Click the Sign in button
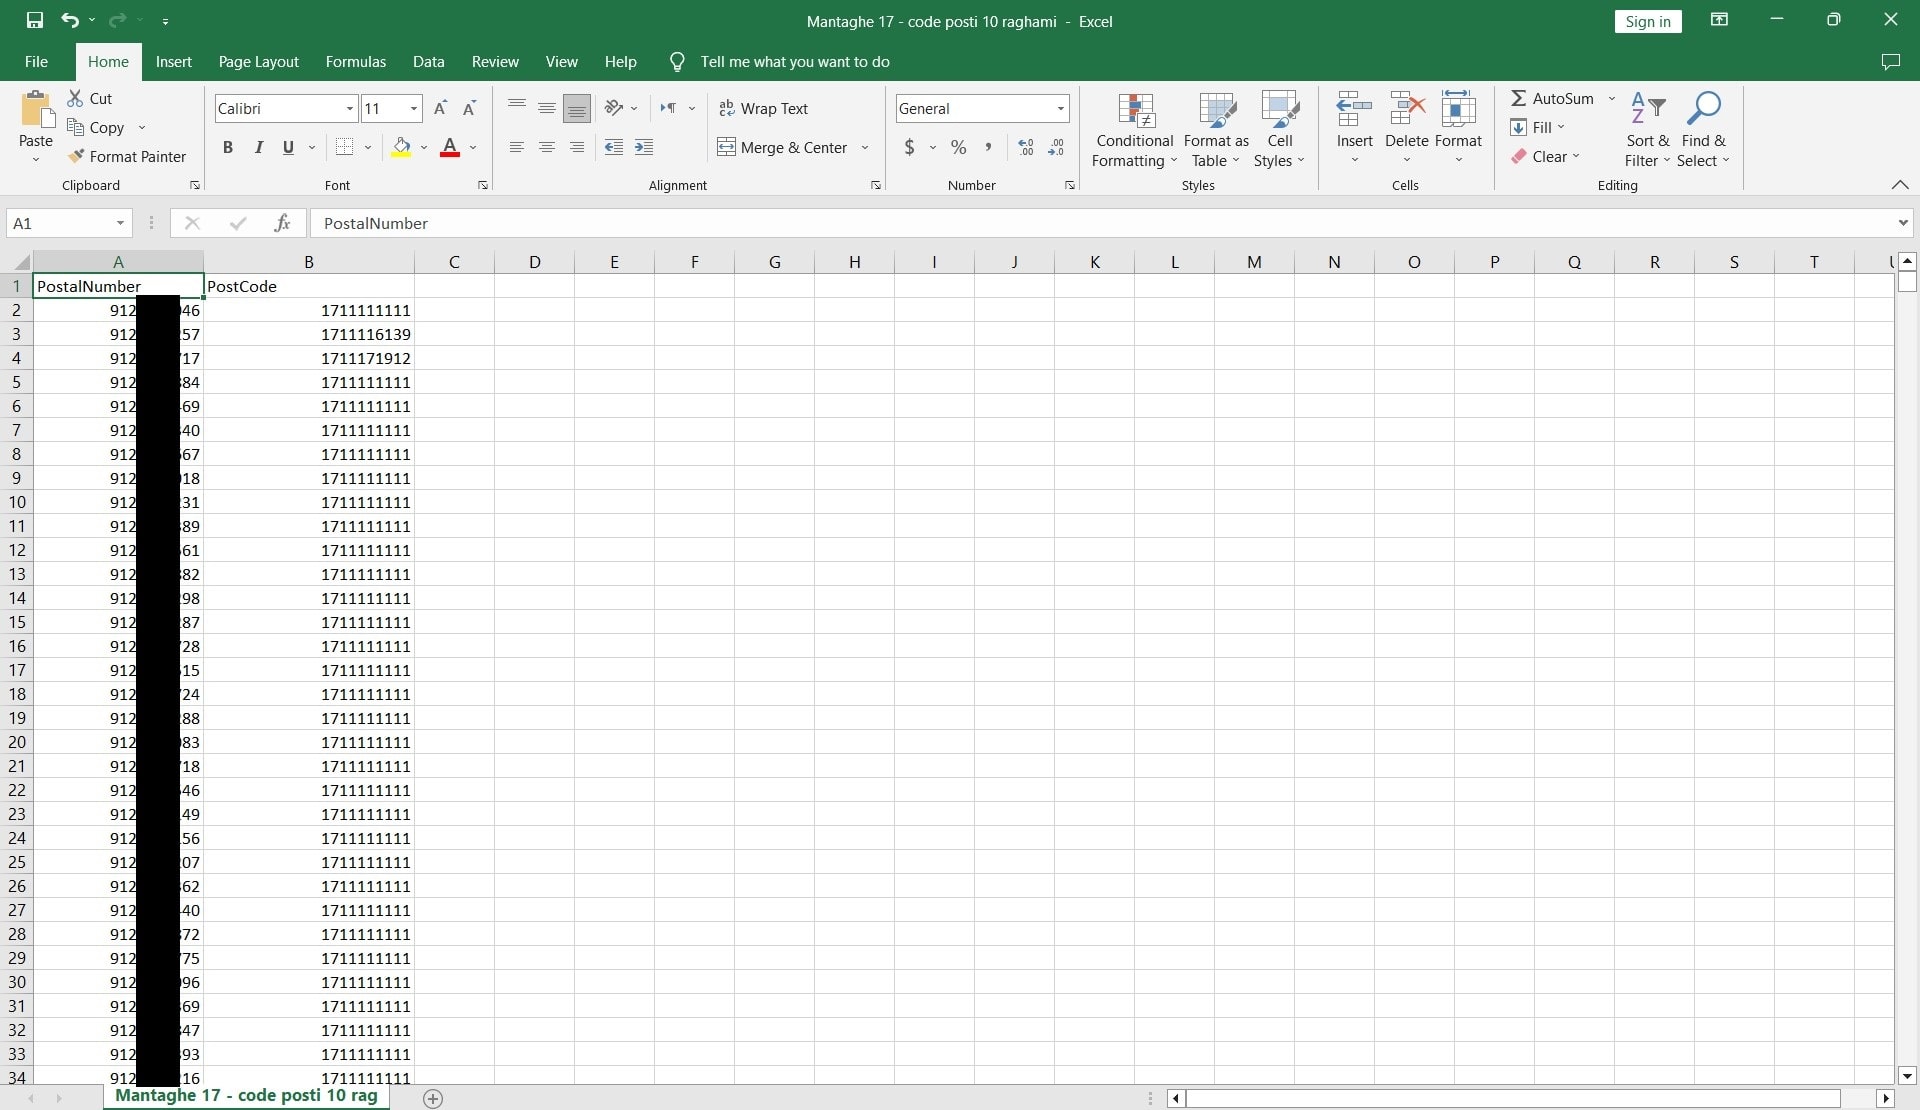 1647,21
